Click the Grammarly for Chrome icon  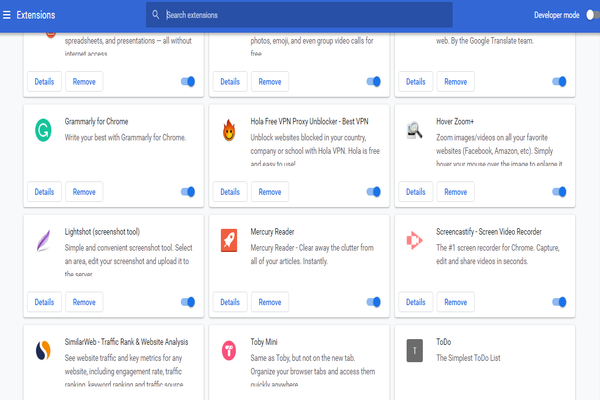click(43, 130)
